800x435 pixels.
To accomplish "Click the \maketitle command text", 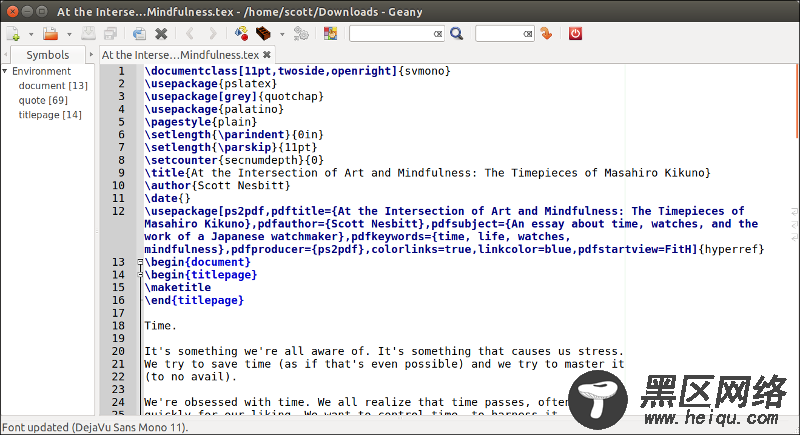I will pos(178,288).
